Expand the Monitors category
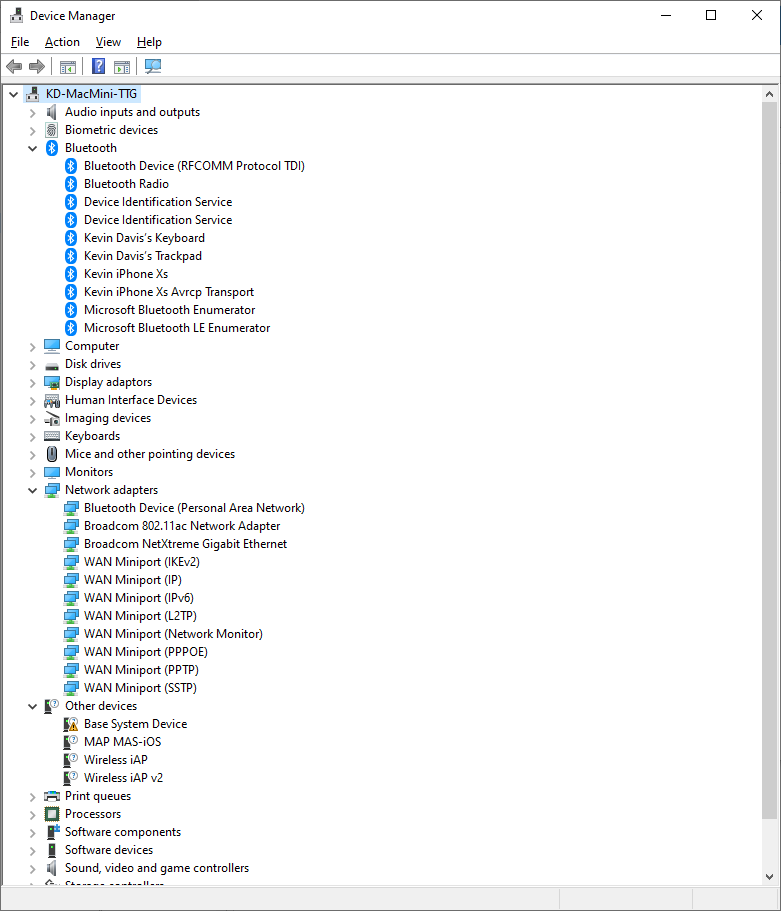Screen dimensions: 781x911 pos(33,473)
